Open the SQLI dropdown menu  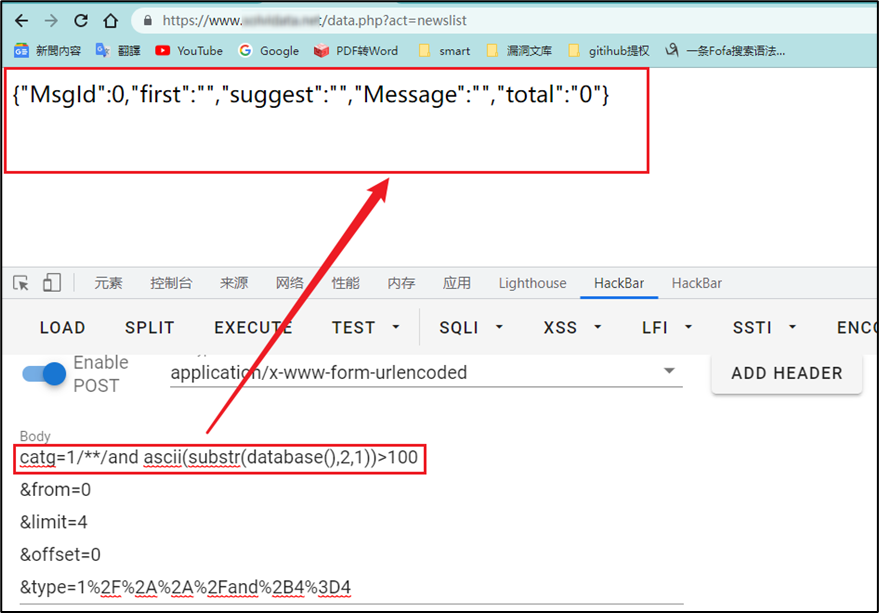tap(471, 328)
